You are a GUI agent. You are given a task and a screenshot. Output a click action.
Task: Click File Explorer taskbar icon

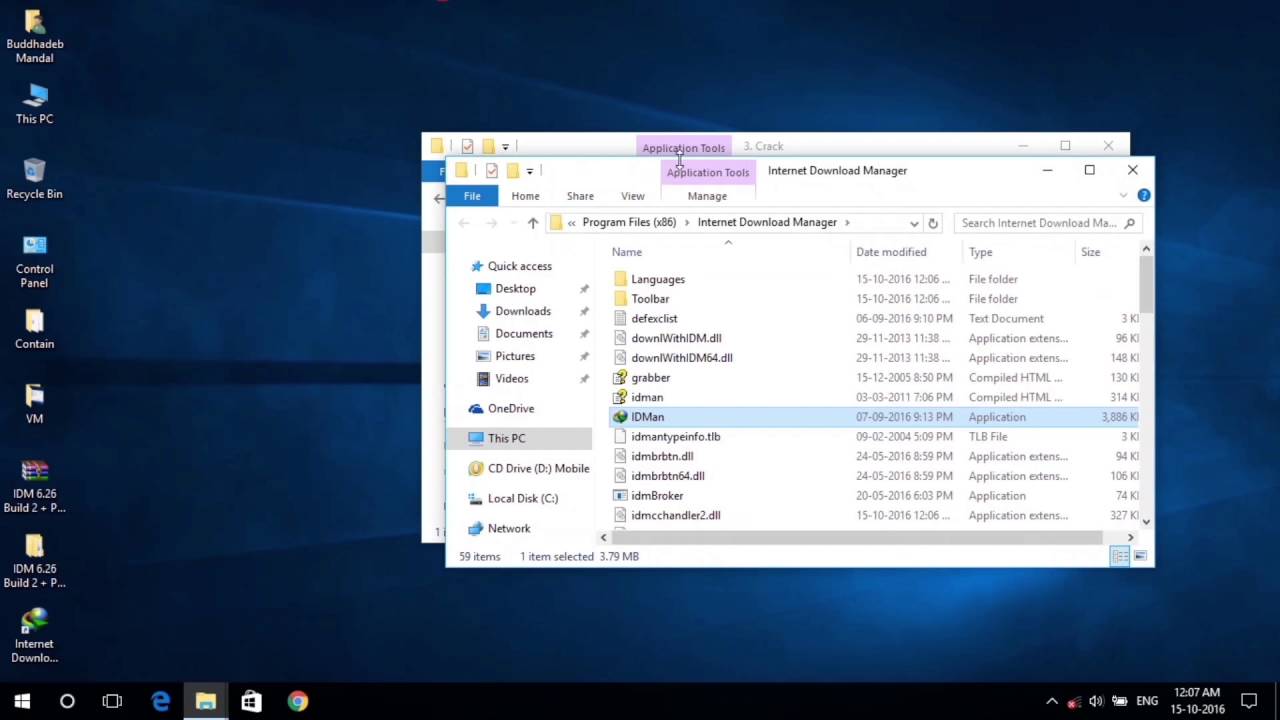coord(205,701)
